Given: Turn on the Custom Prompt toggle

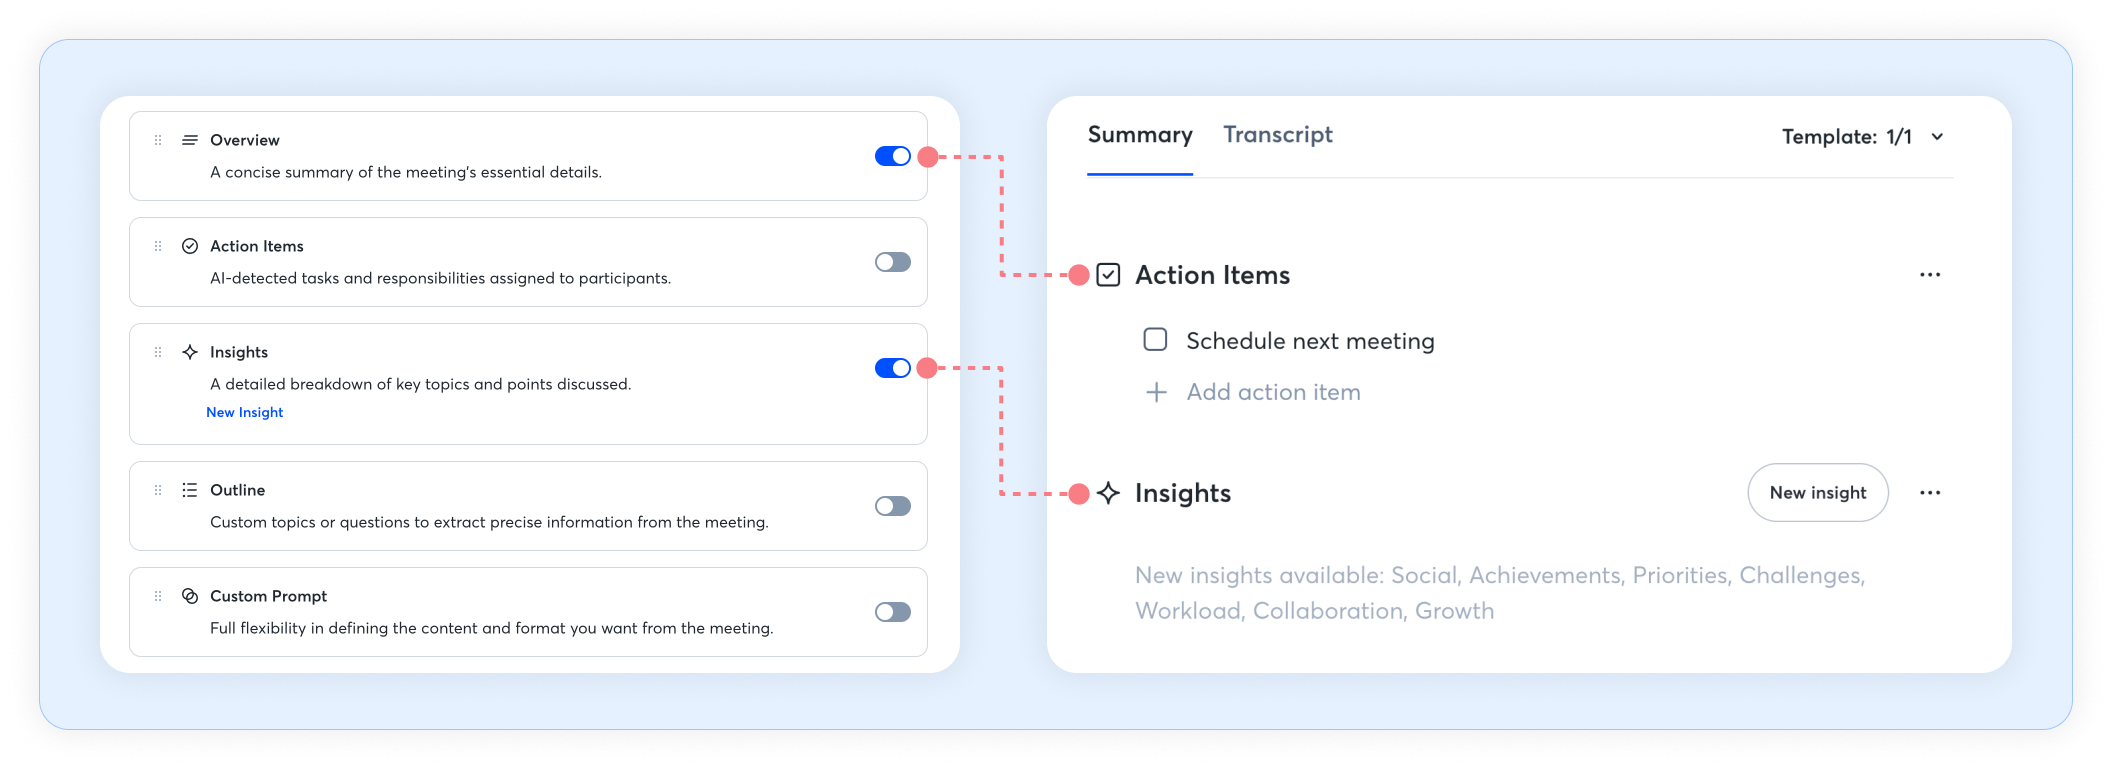Looking at the screenshot, I should coord(892,612).
